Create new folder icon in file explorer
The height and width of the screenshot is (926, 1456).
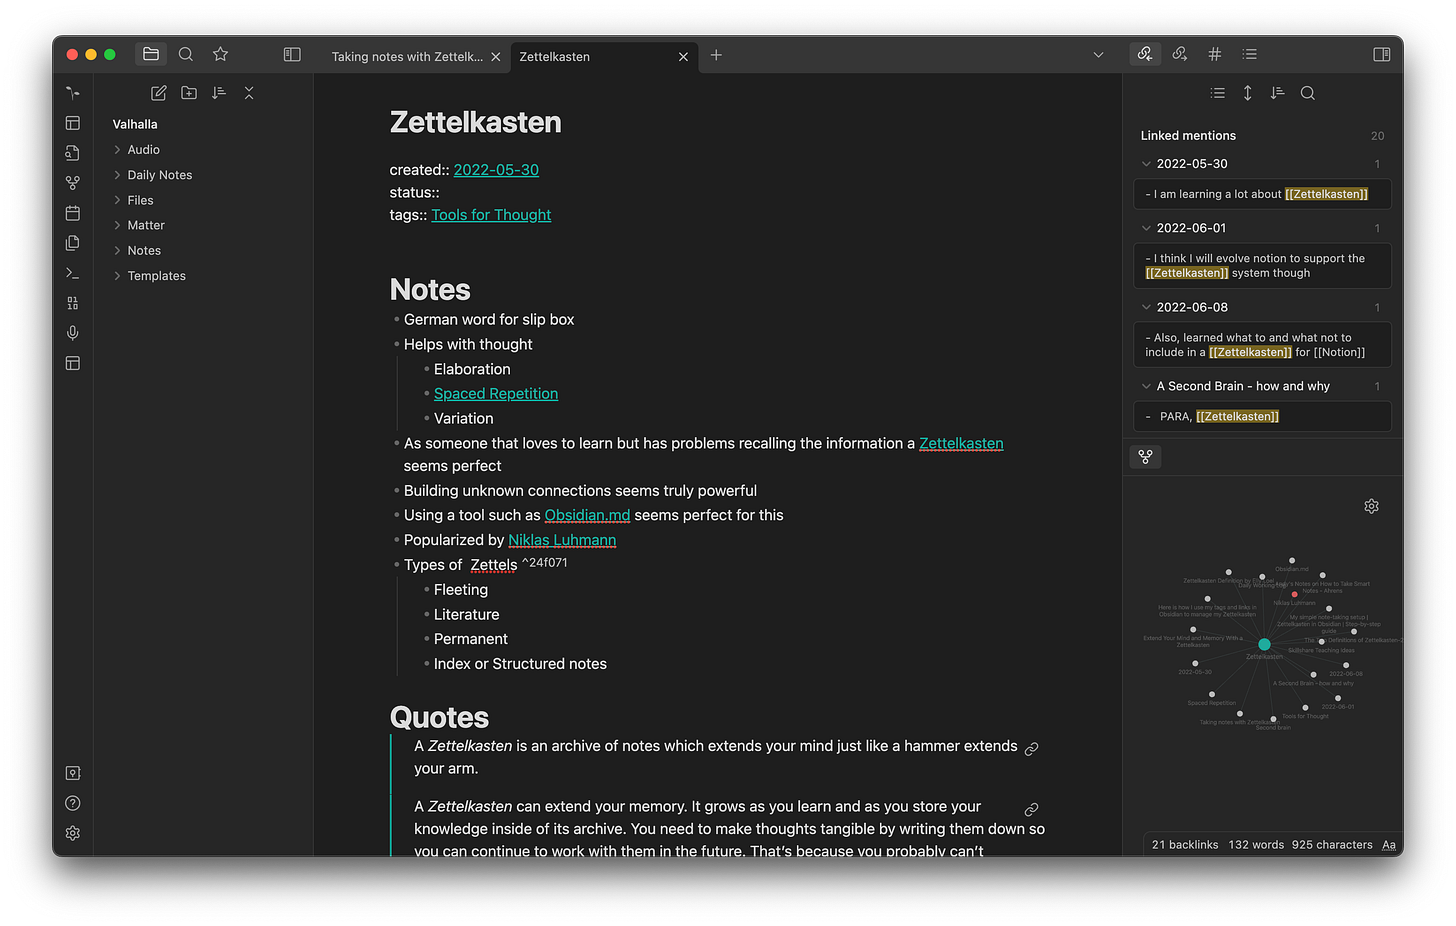pos(189,93)
